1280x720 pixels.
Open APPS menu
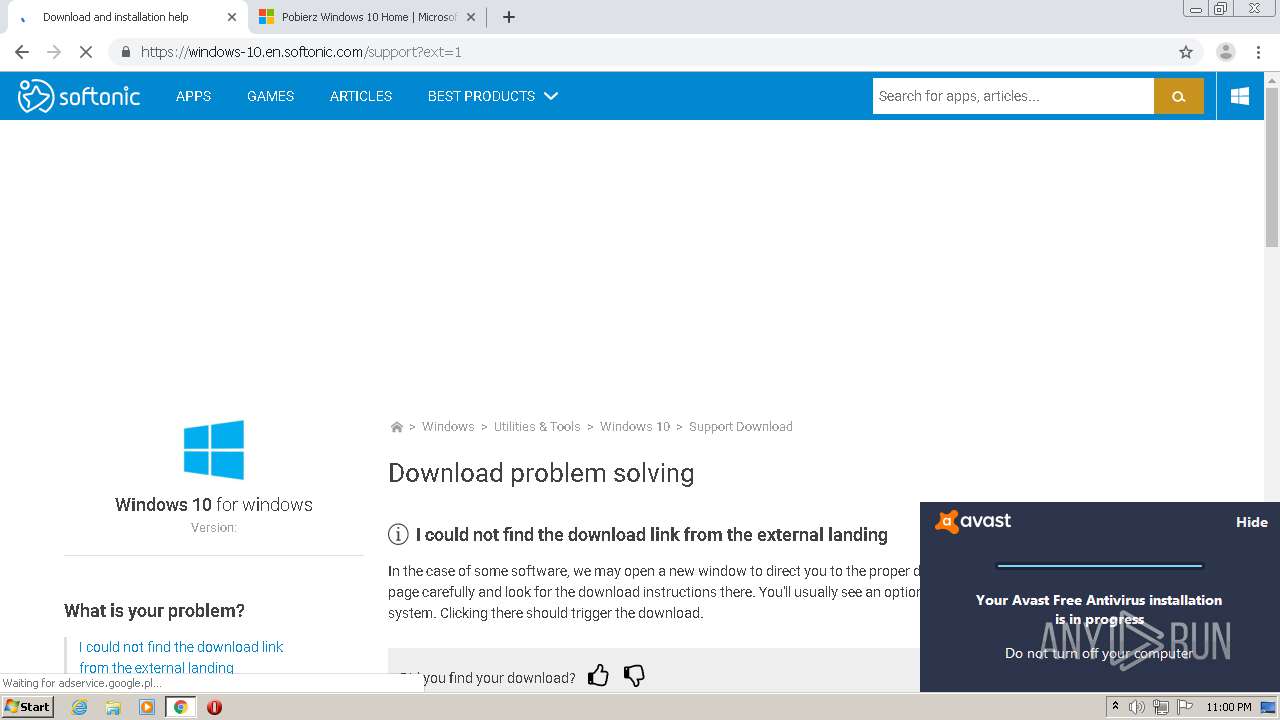(193, 96)
